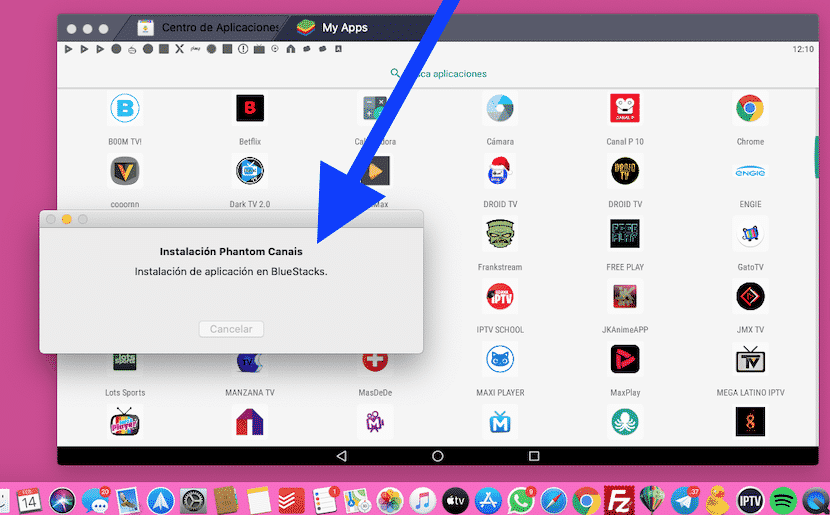The image size is (830, 515).
Task: Open the blue M television icon
Action: tap(500, 422)
